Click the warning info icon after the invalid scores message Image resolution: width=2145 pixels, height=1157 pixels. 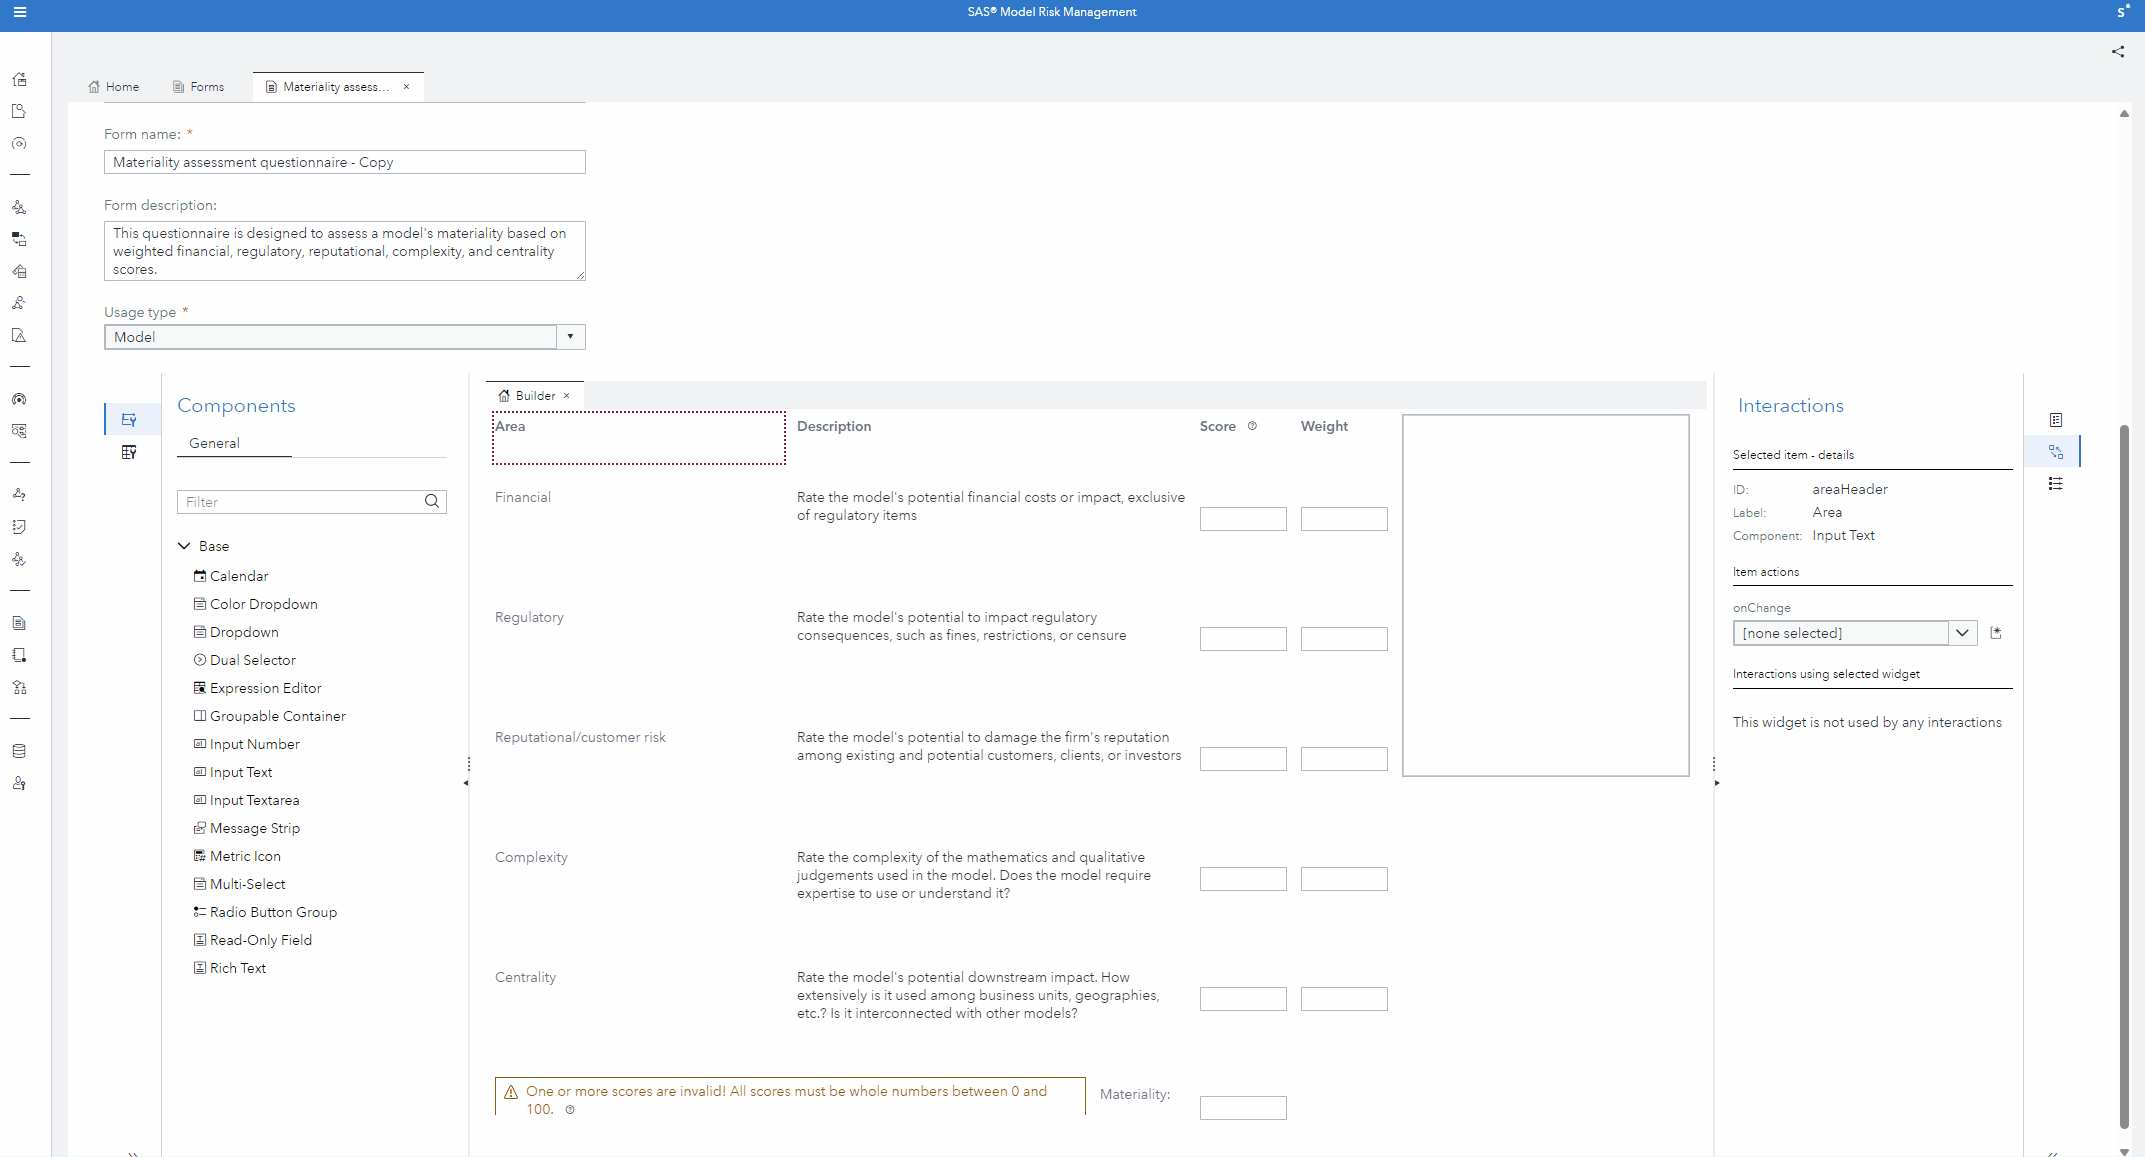[x=570, y=1110]
